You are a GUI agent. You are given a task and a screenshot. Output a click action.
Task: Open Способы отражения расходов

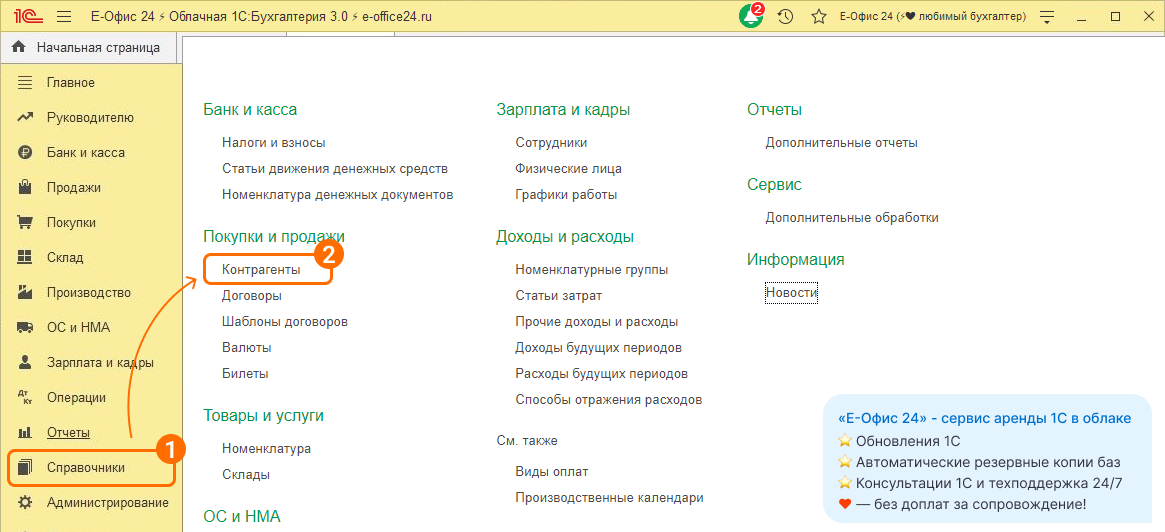609,400
